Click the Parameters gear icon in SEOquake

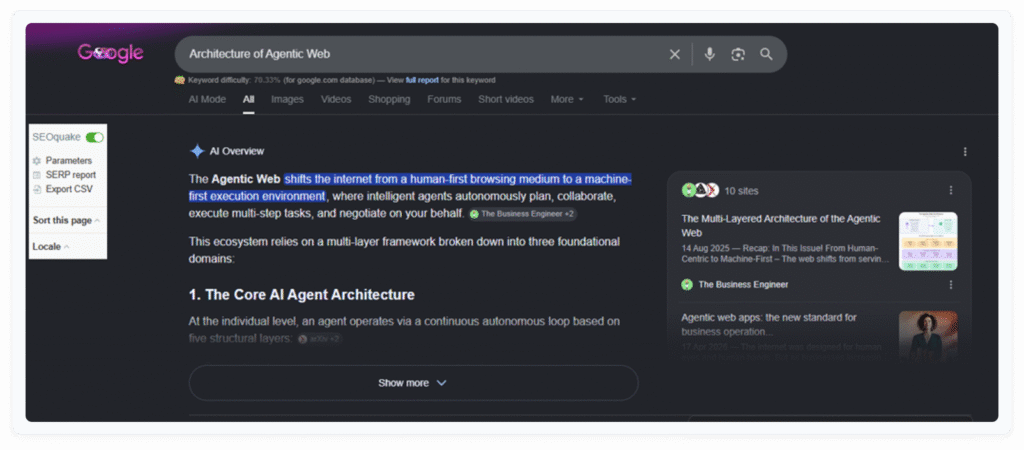(37, 161)
